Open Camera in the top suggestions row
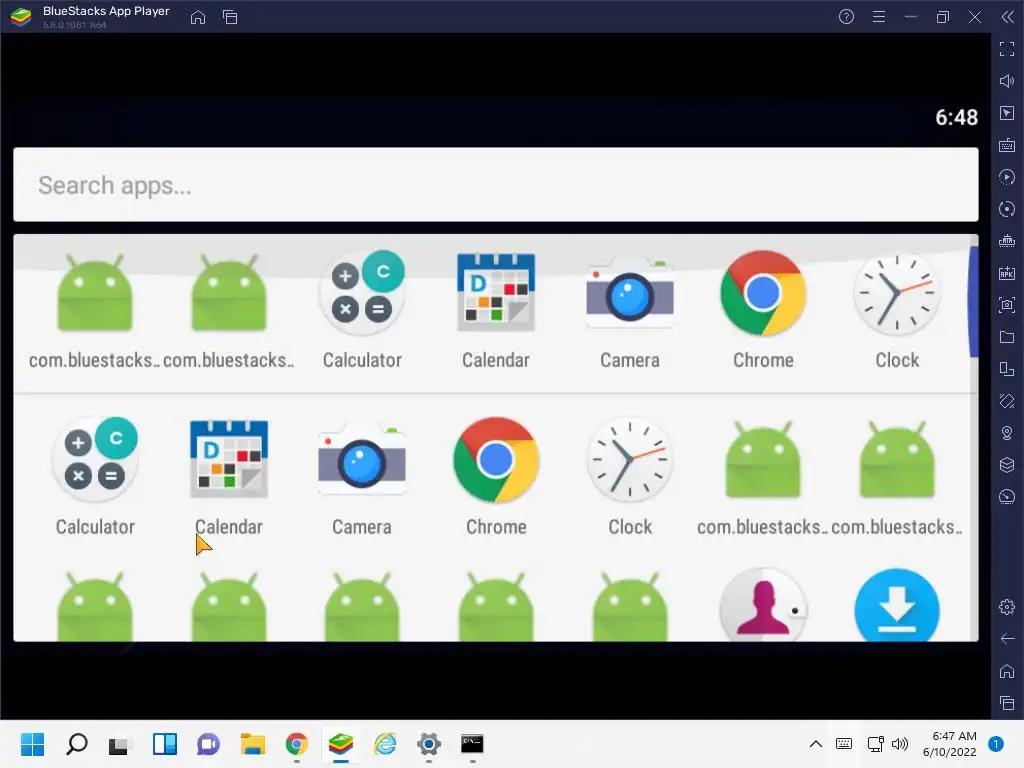The height and width of the screenshot is (768, 1024). click(630, 310)
